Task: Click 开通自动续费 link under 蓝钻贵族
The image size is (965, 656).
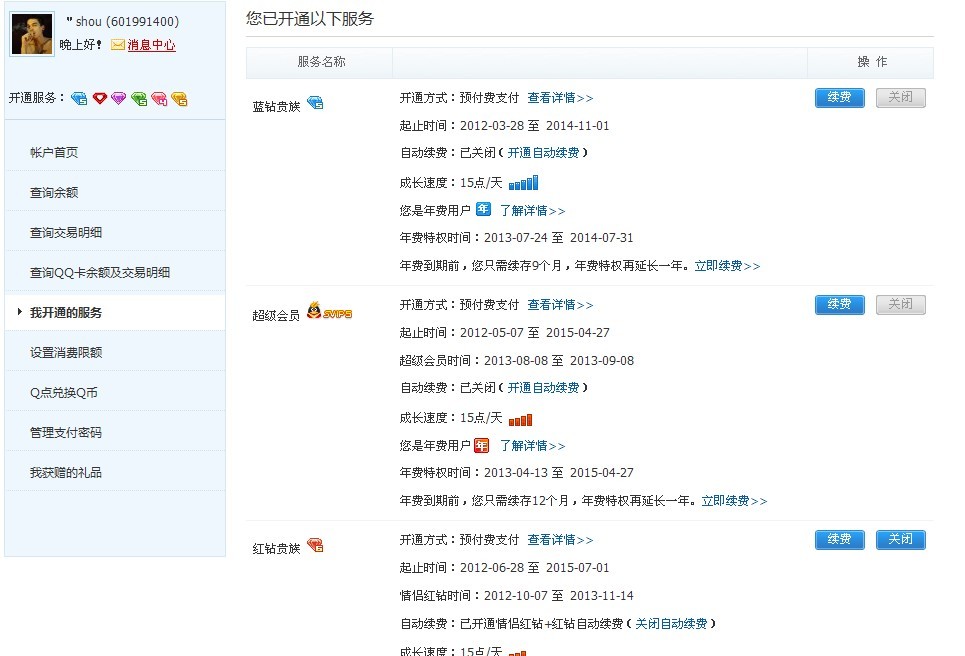Action: (x=543, y=153)
